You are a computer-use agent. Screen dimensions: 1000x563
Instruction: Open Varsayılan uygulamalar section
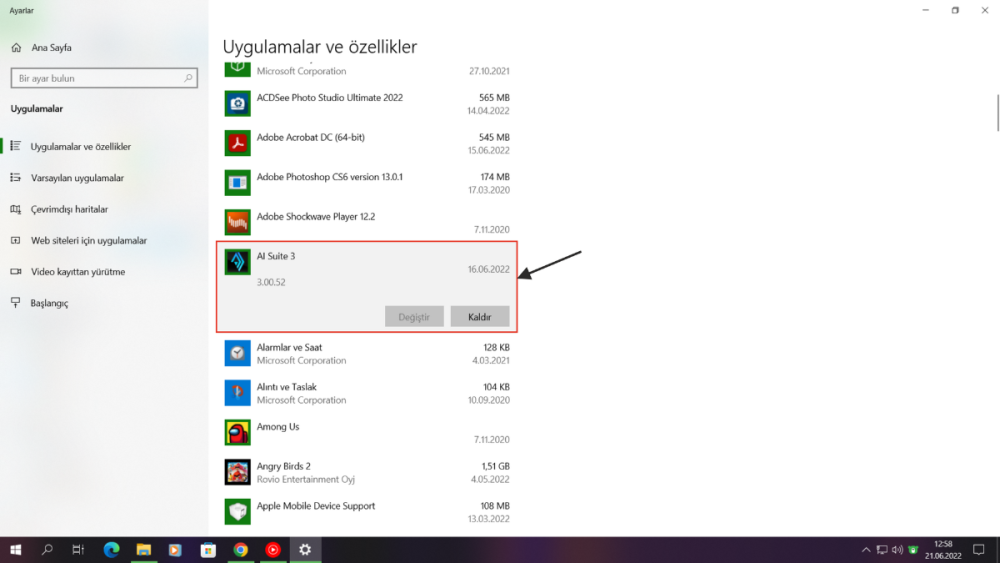(104, 178)
